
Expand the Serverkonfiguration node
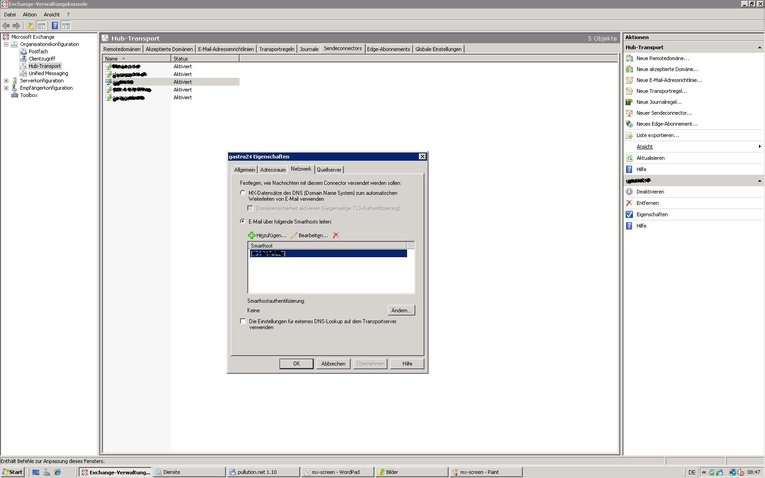tap(6, 81)
